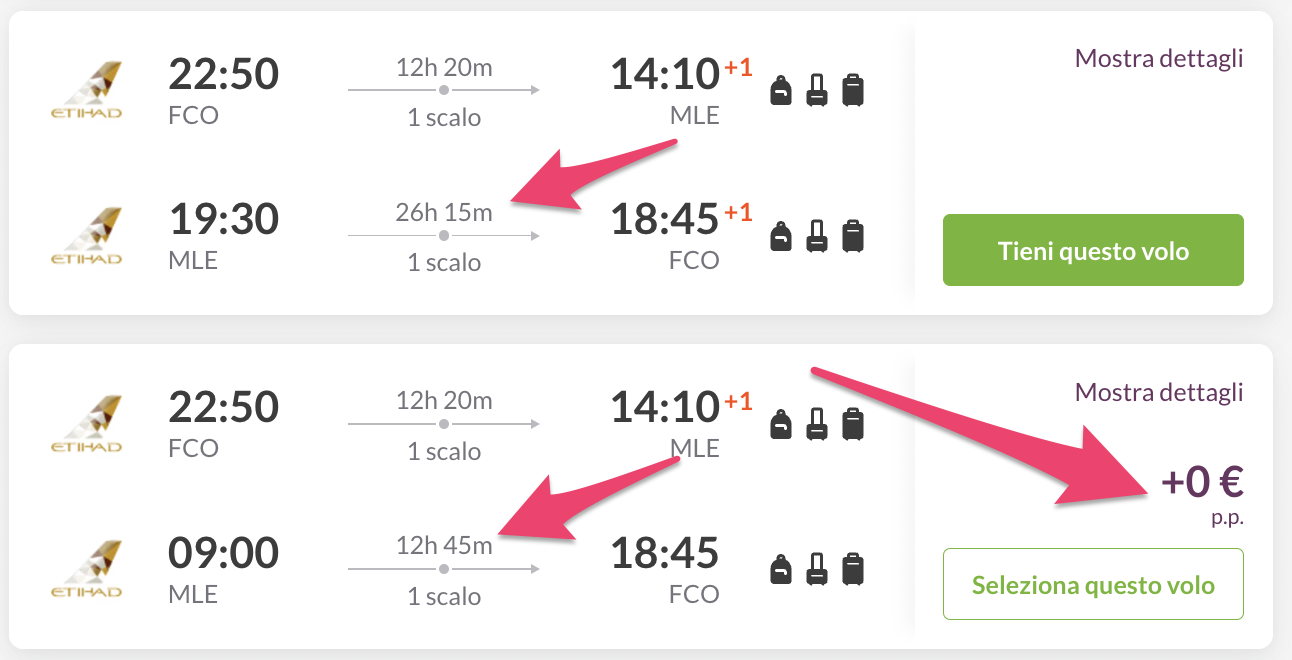Click the trolley bag icon next to 18:45 +1

point(817,236)
